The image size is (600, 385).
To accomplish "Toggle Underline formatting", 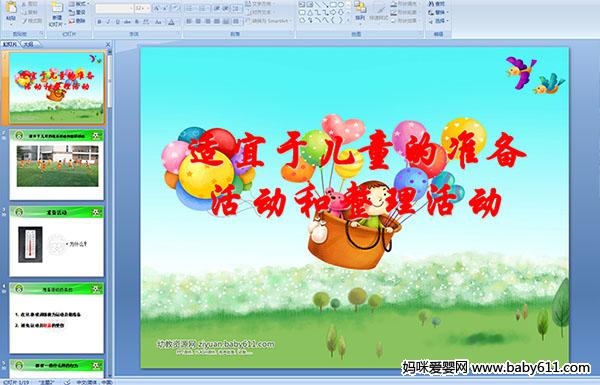I will (x=117, y=22).
